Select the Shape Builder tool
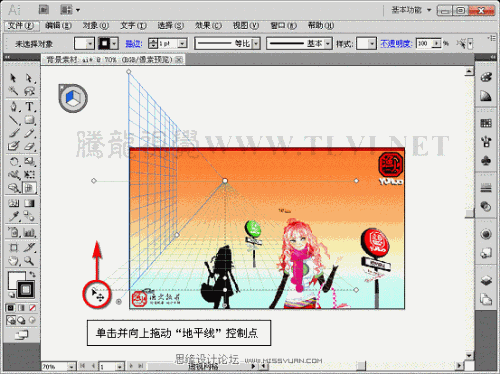The width and height of the screenshot is (500, 374). (x=13, y=188)
